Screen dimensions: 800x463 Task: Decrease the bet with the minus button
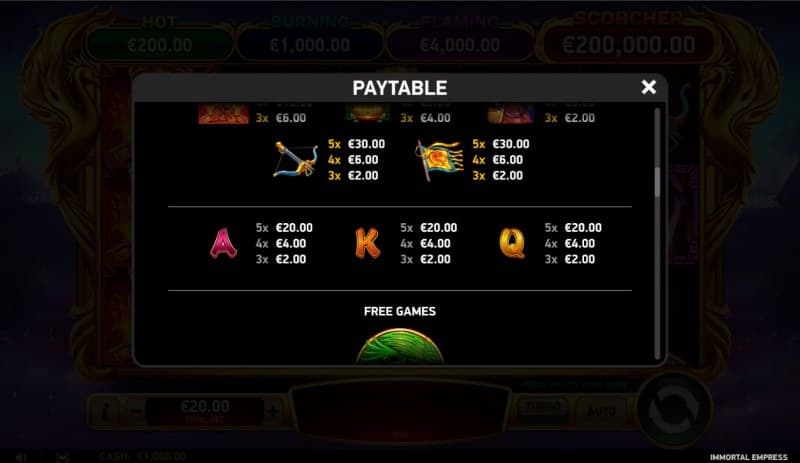(x=135, y=411)
